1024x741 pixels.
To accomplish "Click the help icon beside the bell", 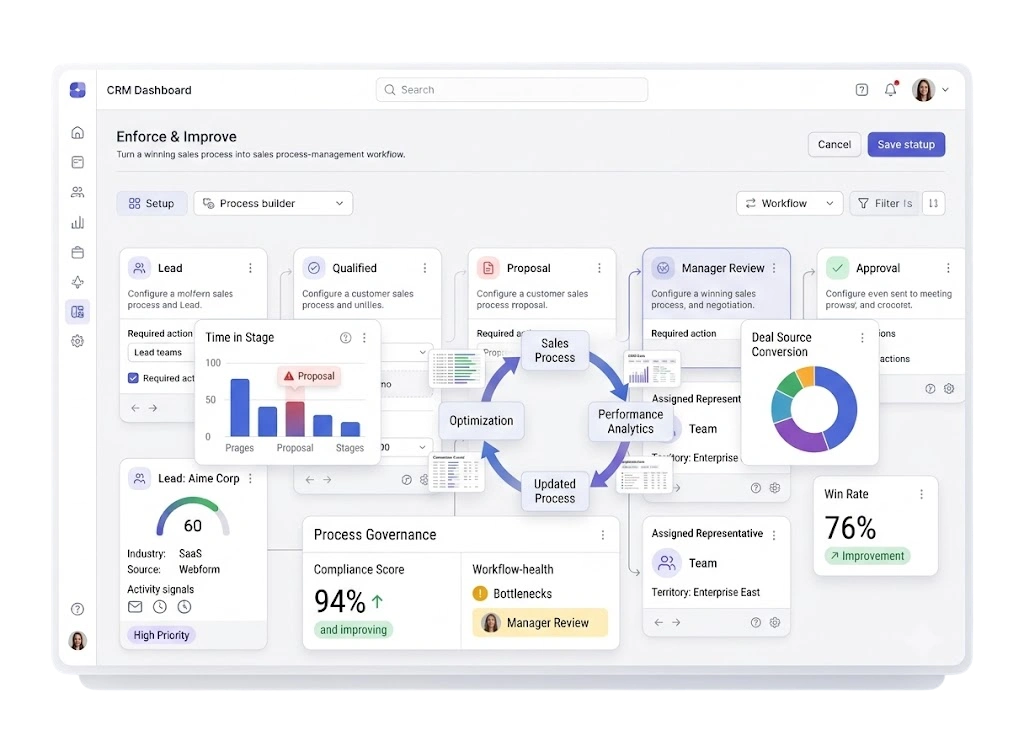I will click(862, 90).
